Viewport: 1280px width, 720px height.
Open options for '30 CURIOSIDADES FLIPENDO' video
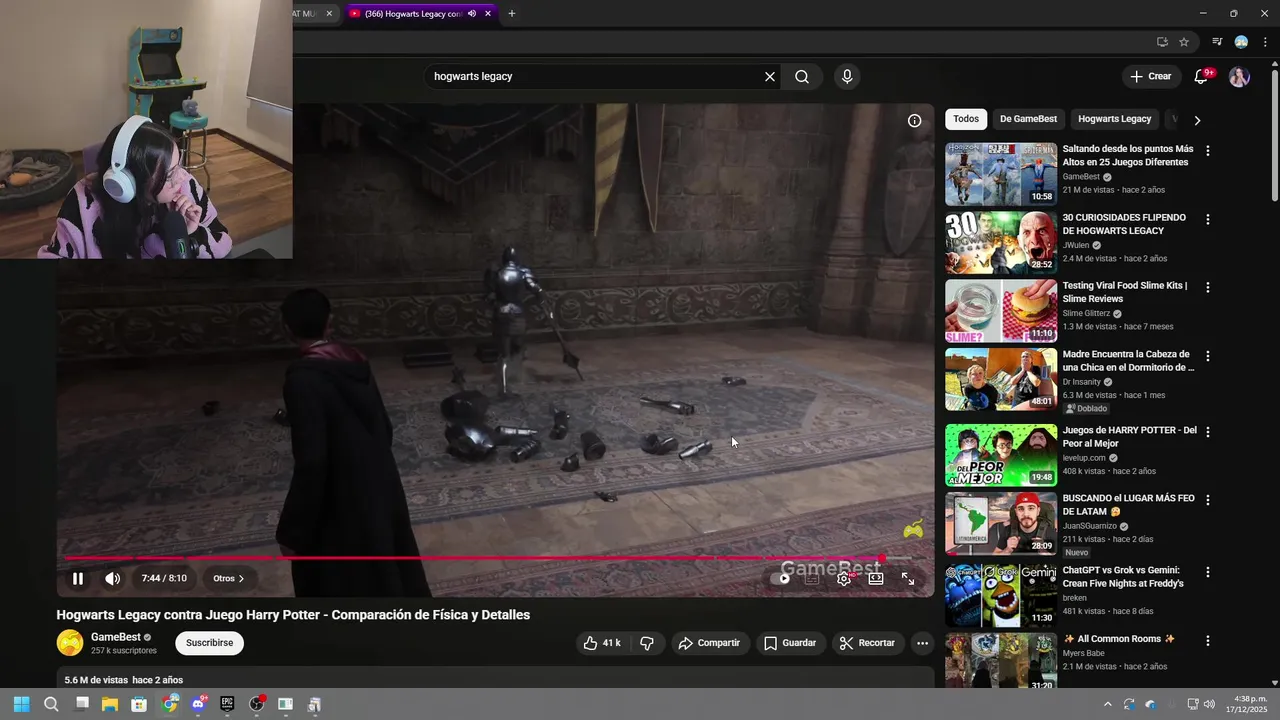click(x=1208, y=219)
